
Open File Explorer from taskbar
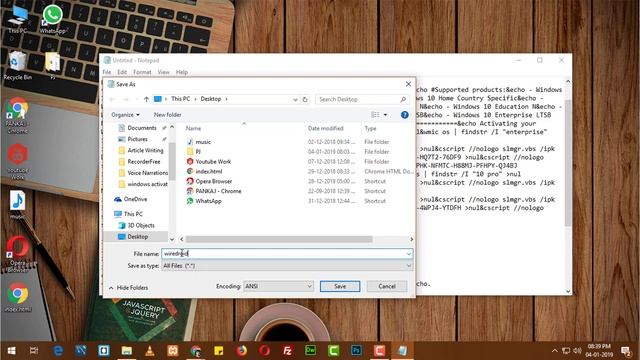(127, 351)
